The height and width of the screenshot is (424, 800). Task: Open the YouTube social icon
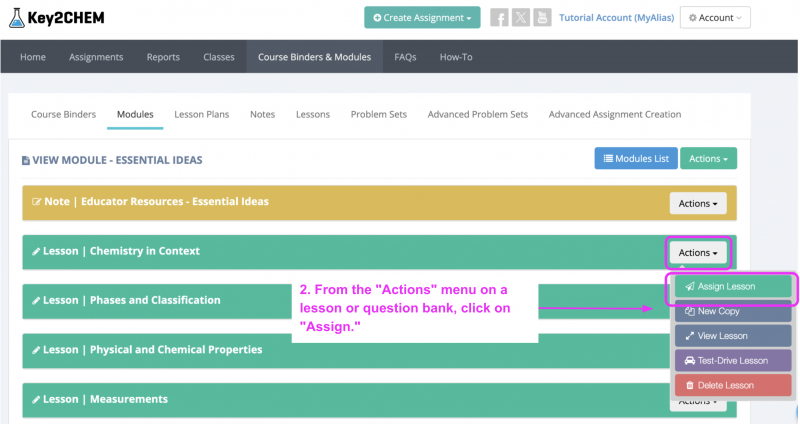point(541,18)
